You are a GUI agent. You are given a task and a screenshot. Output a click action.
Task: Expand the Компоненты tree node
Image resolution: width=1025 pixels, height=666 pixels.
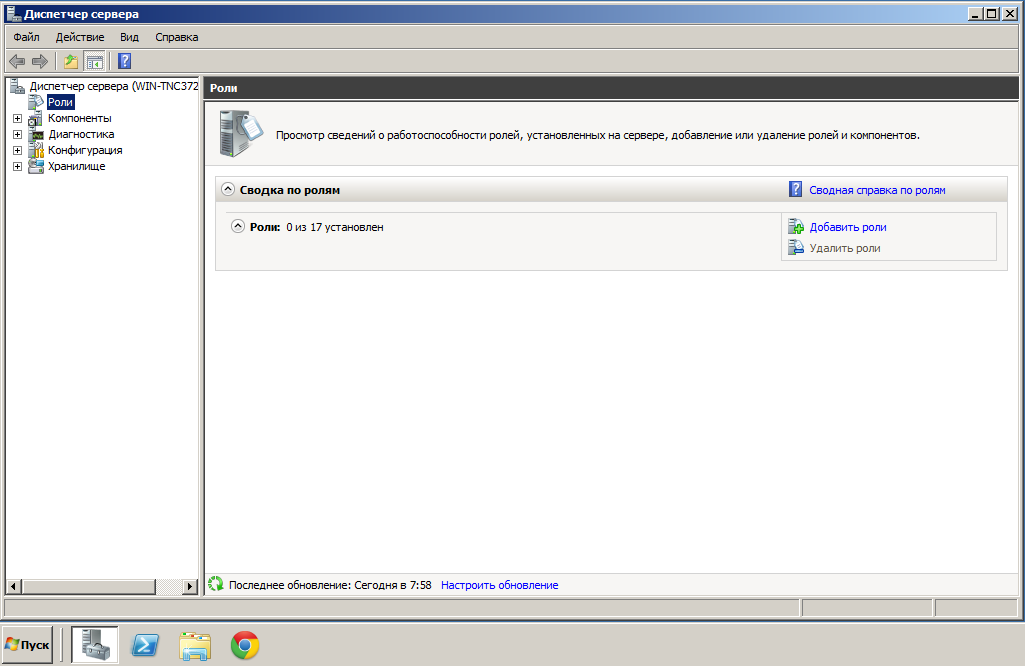(17, 118)
